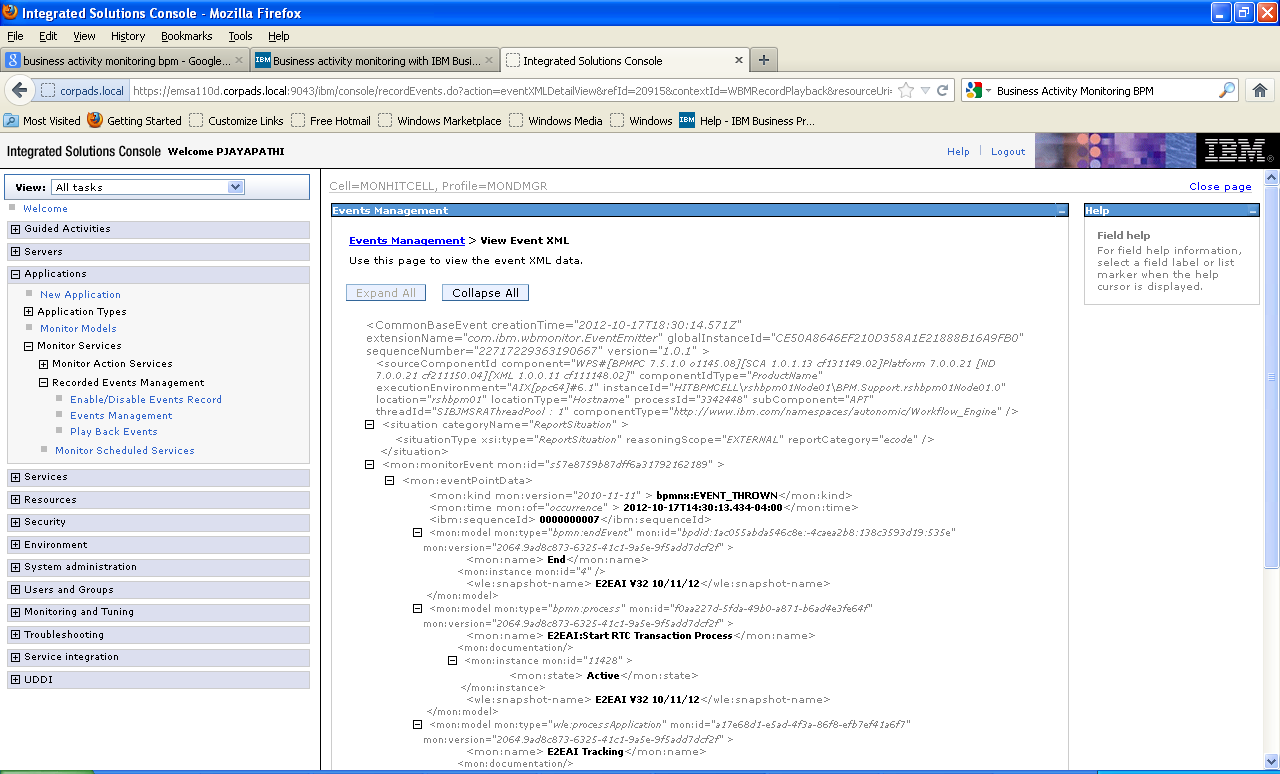Expand the Troubleshooting section
The height and width of the screenshot is (774, 1280).
[15, 635]
